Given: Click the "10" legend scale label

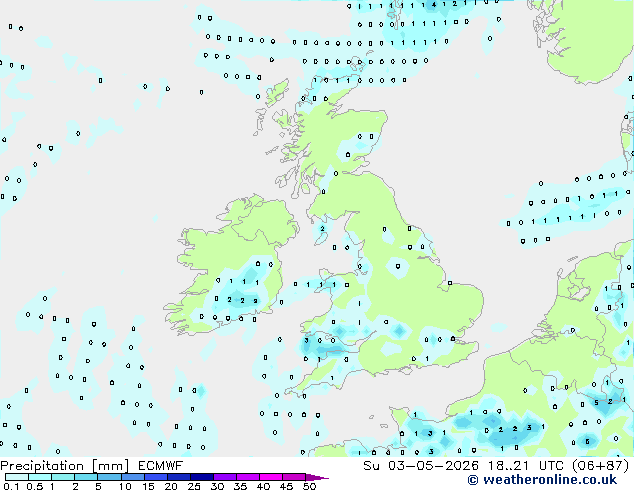Looking at the screenshot, I should click(x=125, y=486).
